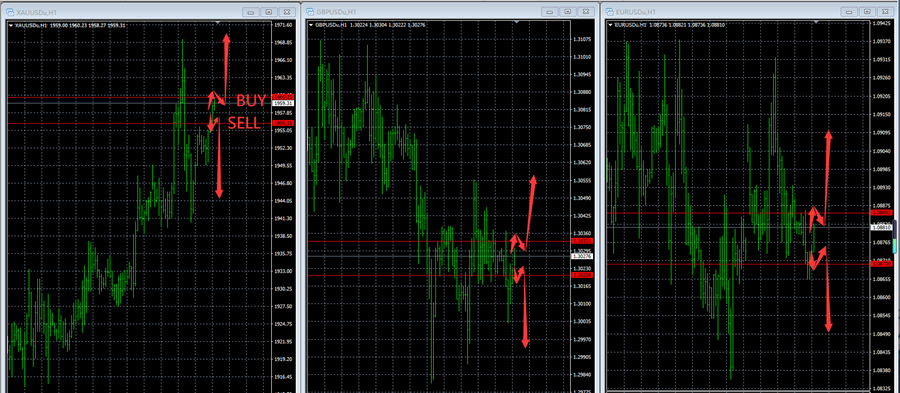Maximize the XAUUSDu,H1 chart window
This screenshot has width=900, height=393.
point(268,11)
